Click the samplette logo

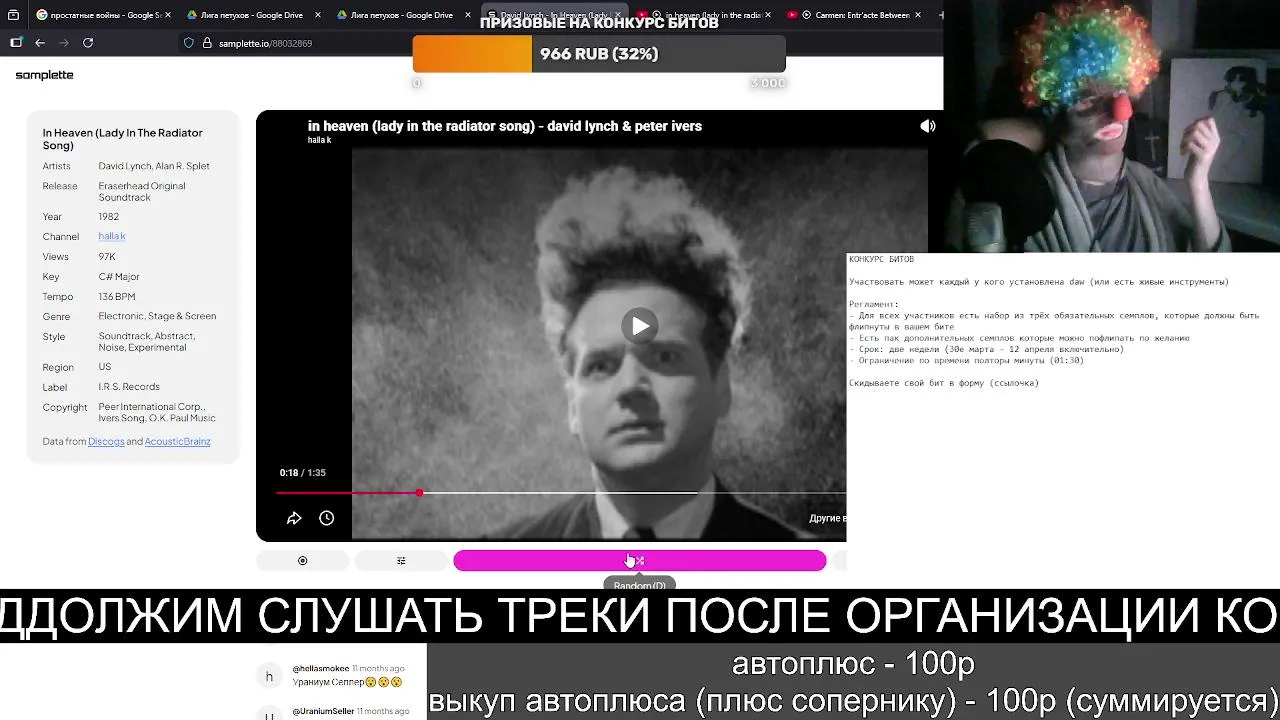[x=45, y=75]
